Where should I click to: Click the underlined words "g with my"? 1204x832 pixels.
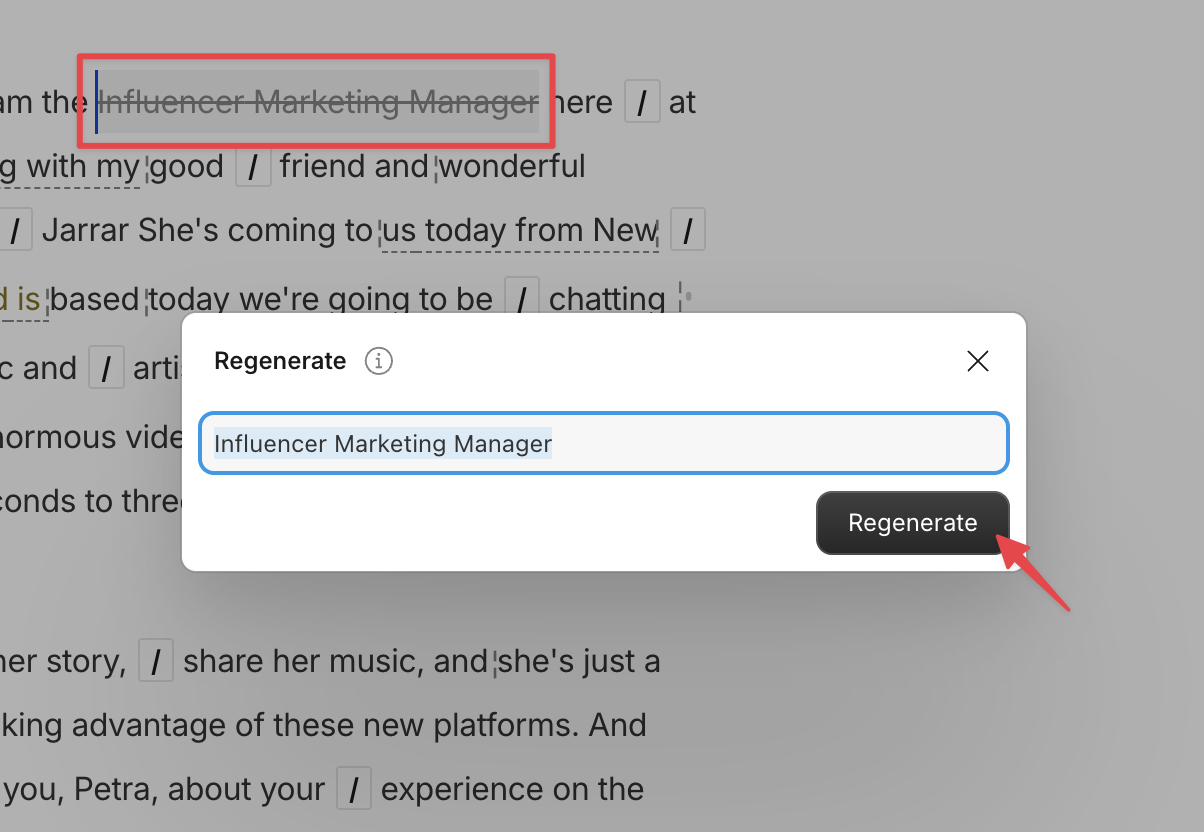click(69, 167)
